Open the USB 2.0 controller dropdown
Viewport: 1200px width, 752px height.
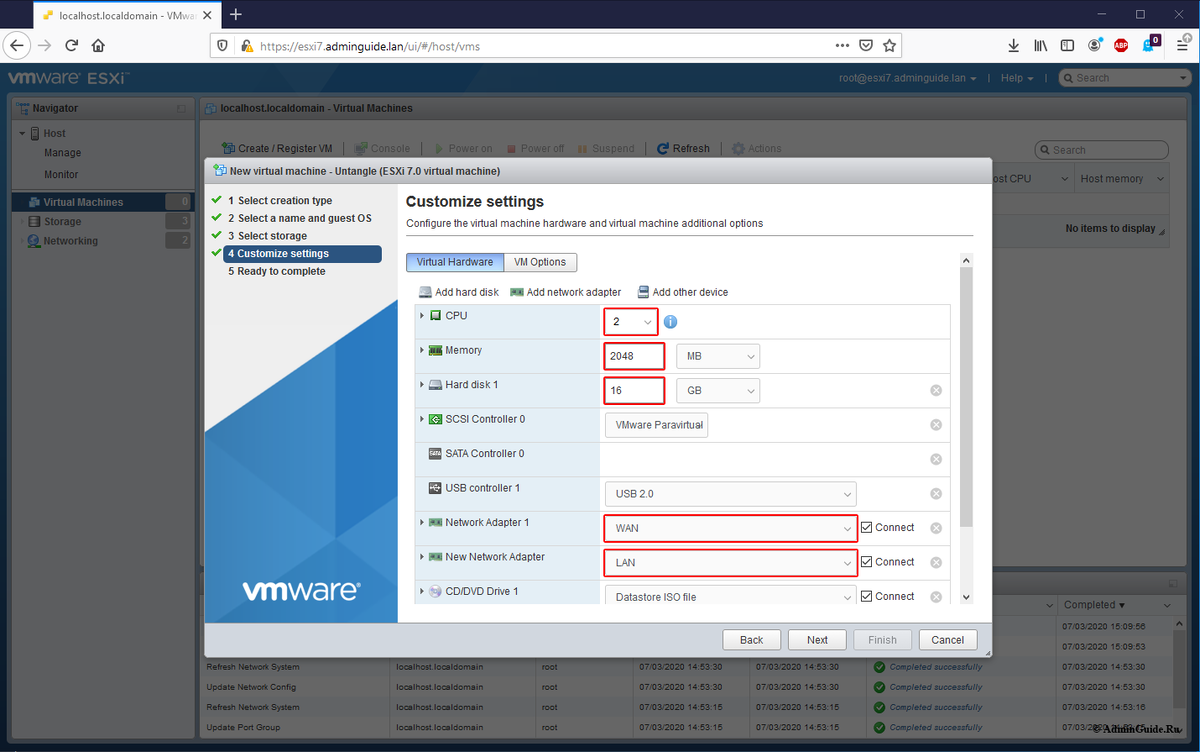(x=730, y=494)
